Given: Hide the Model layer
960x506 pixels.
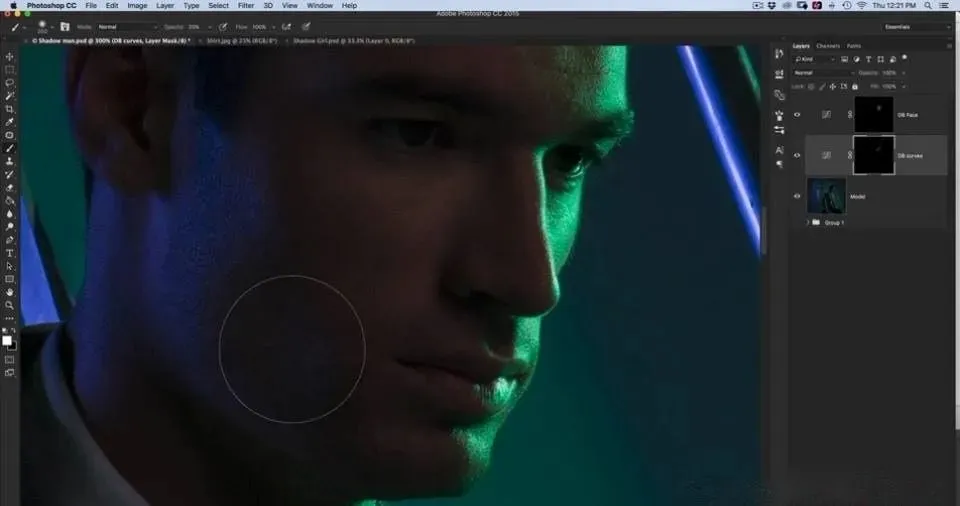Looking at the screenshot, I should tap(797, 196).
